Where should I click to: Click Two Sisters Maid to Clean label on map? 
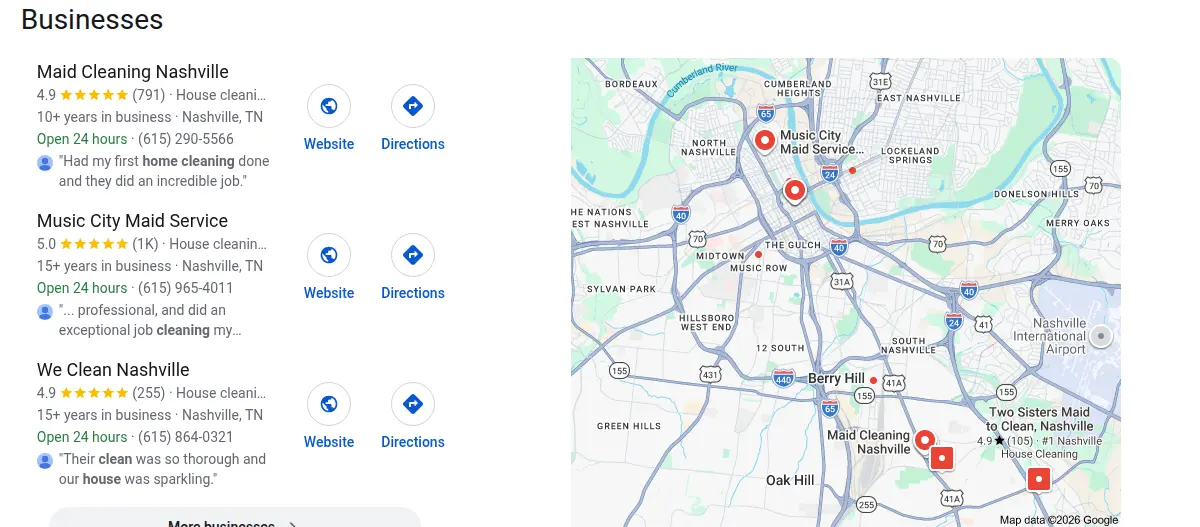(x=1039, y=419)
